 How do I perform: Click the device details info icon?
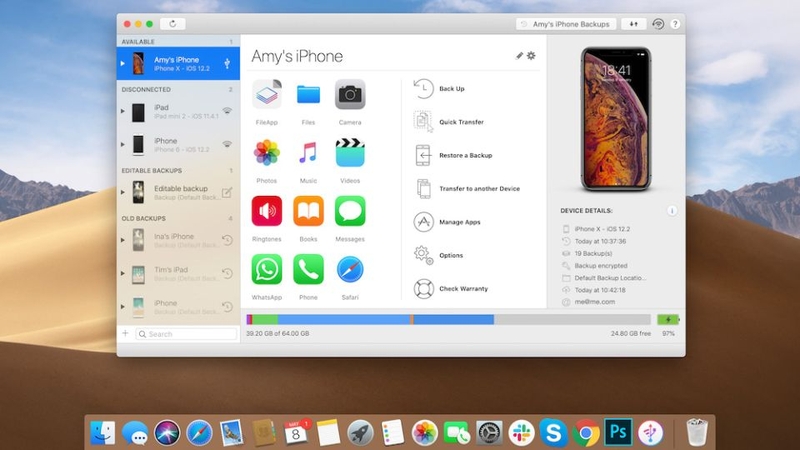pyautogui.click(x=672, y=211)
